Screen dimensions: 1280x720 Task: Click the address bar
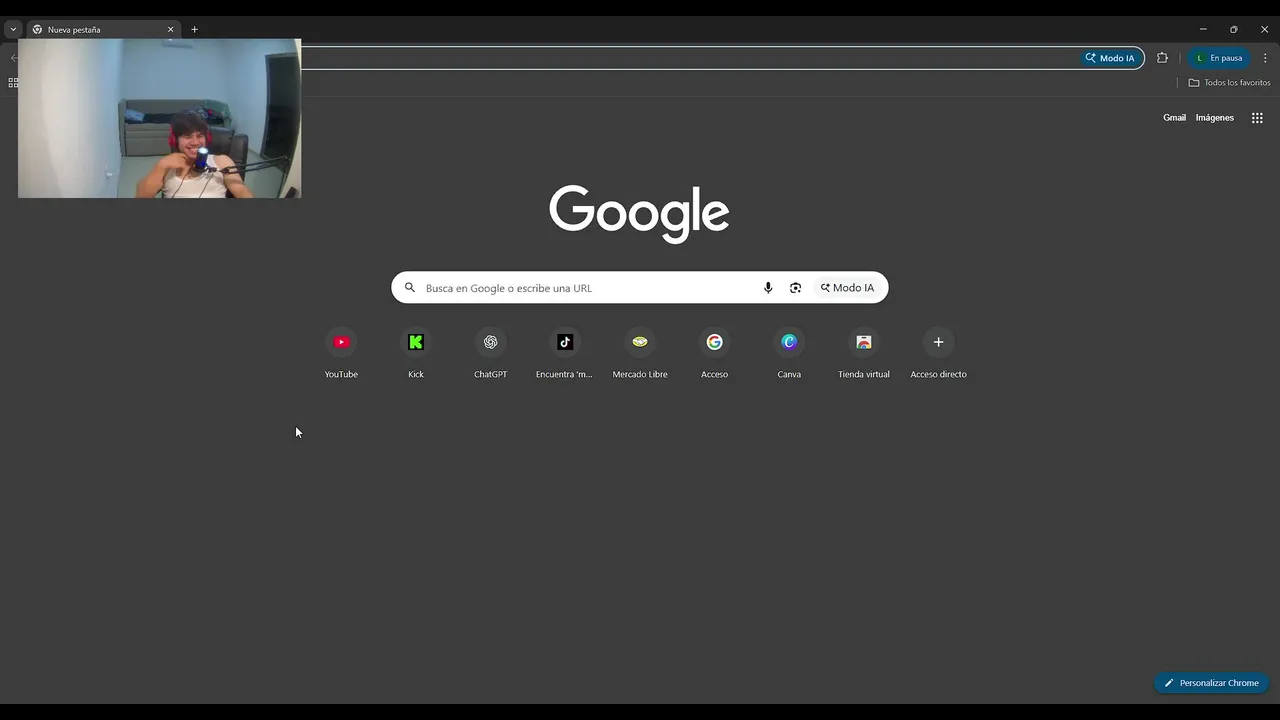point(690,58)
